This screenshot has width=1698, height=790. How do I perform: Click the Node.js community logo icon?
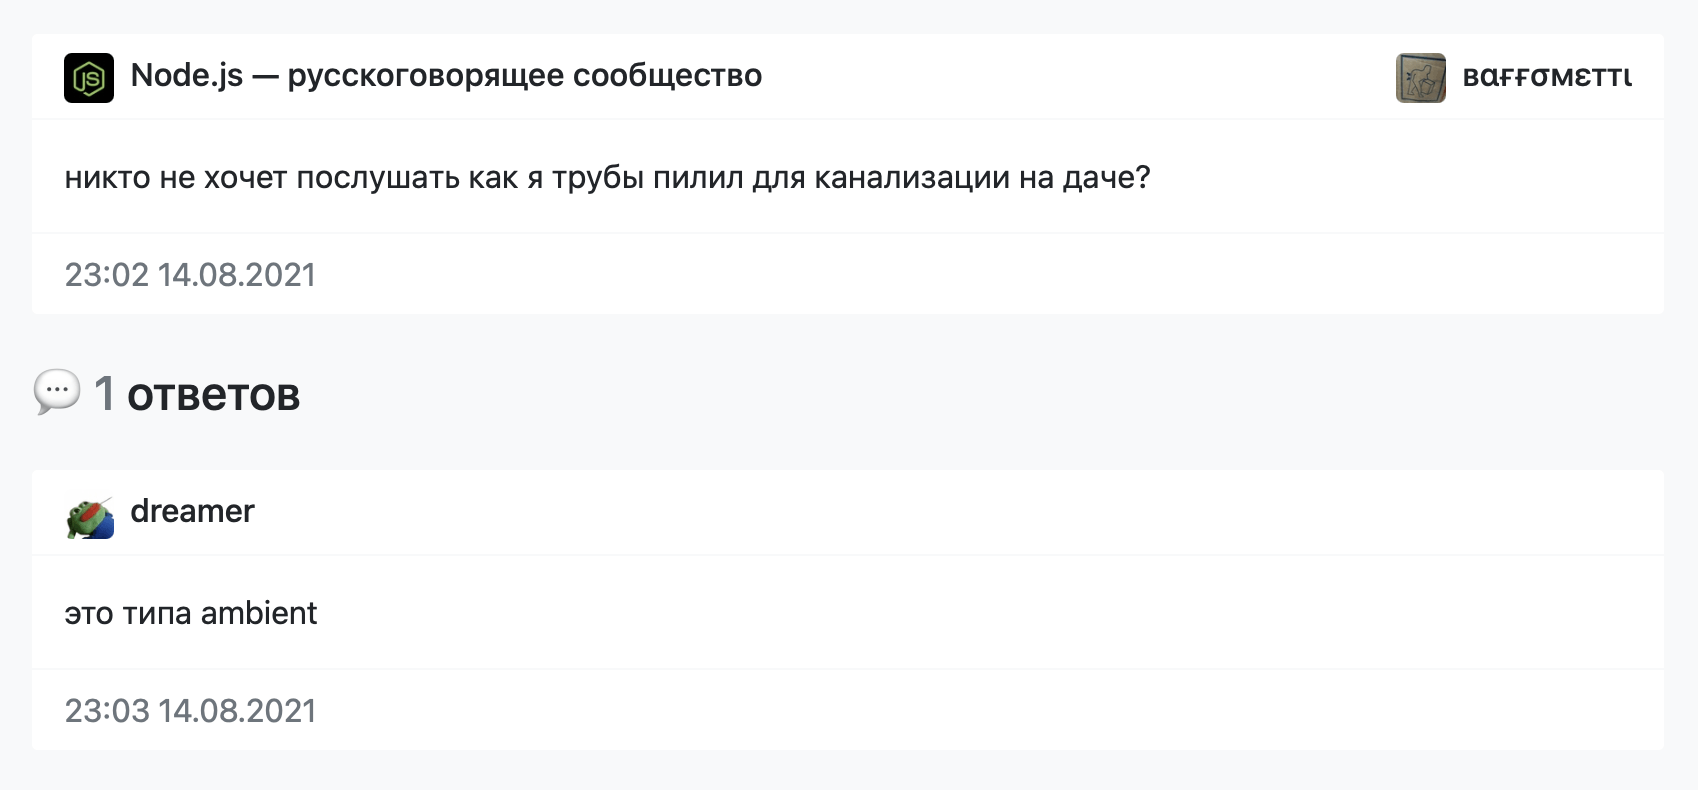[x=89, y=78]
